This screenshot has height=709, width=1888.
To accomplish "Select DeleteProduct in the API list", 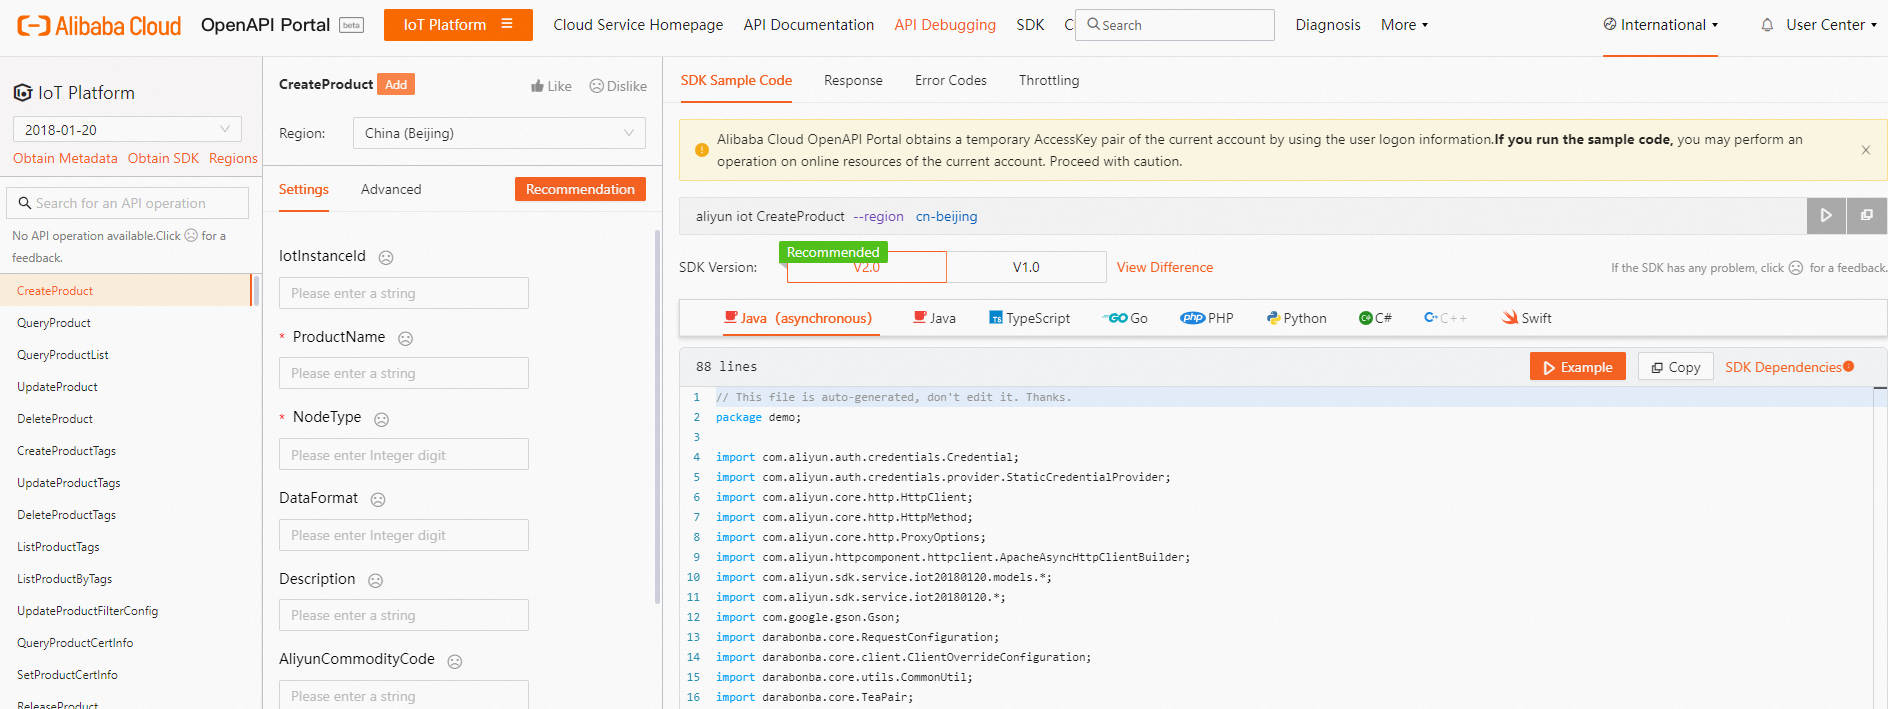I will point(55,419).
